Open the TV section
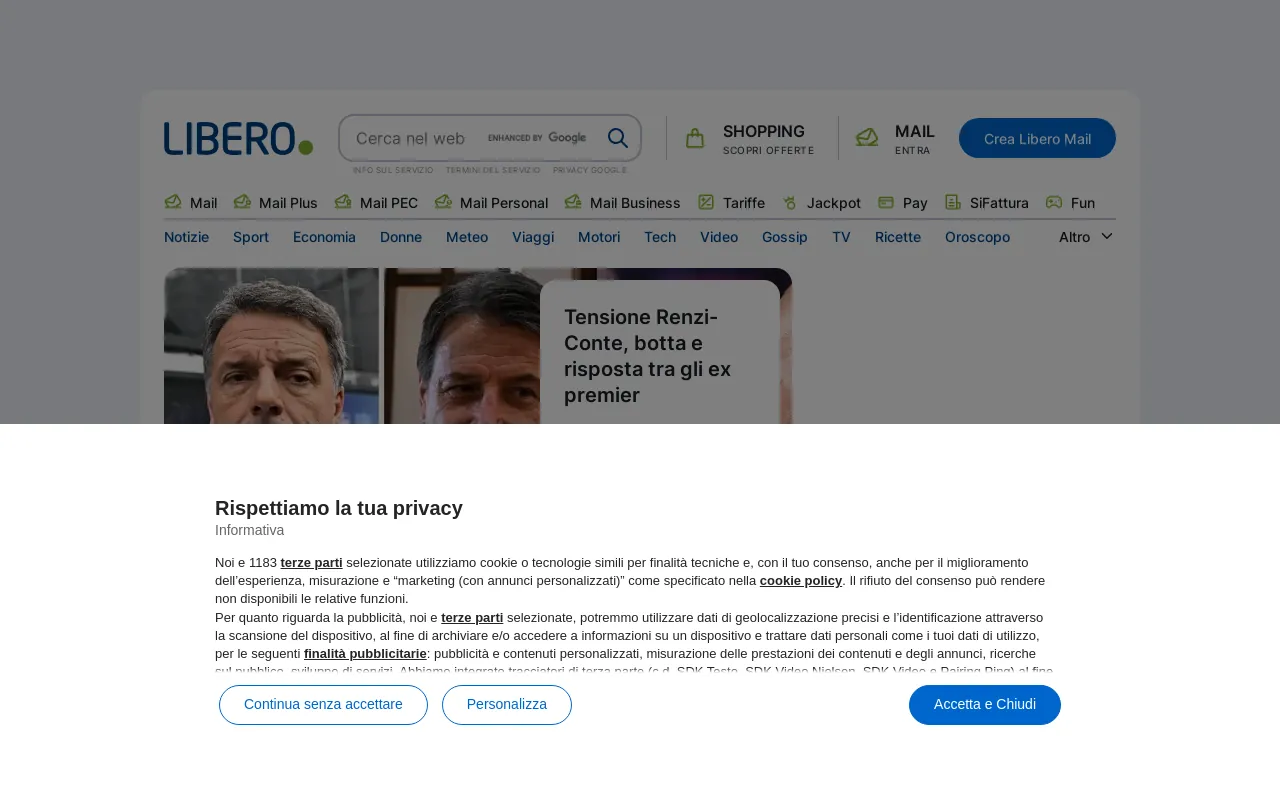The height and width of the screenshot is (800, 1280). pos(841,237)
